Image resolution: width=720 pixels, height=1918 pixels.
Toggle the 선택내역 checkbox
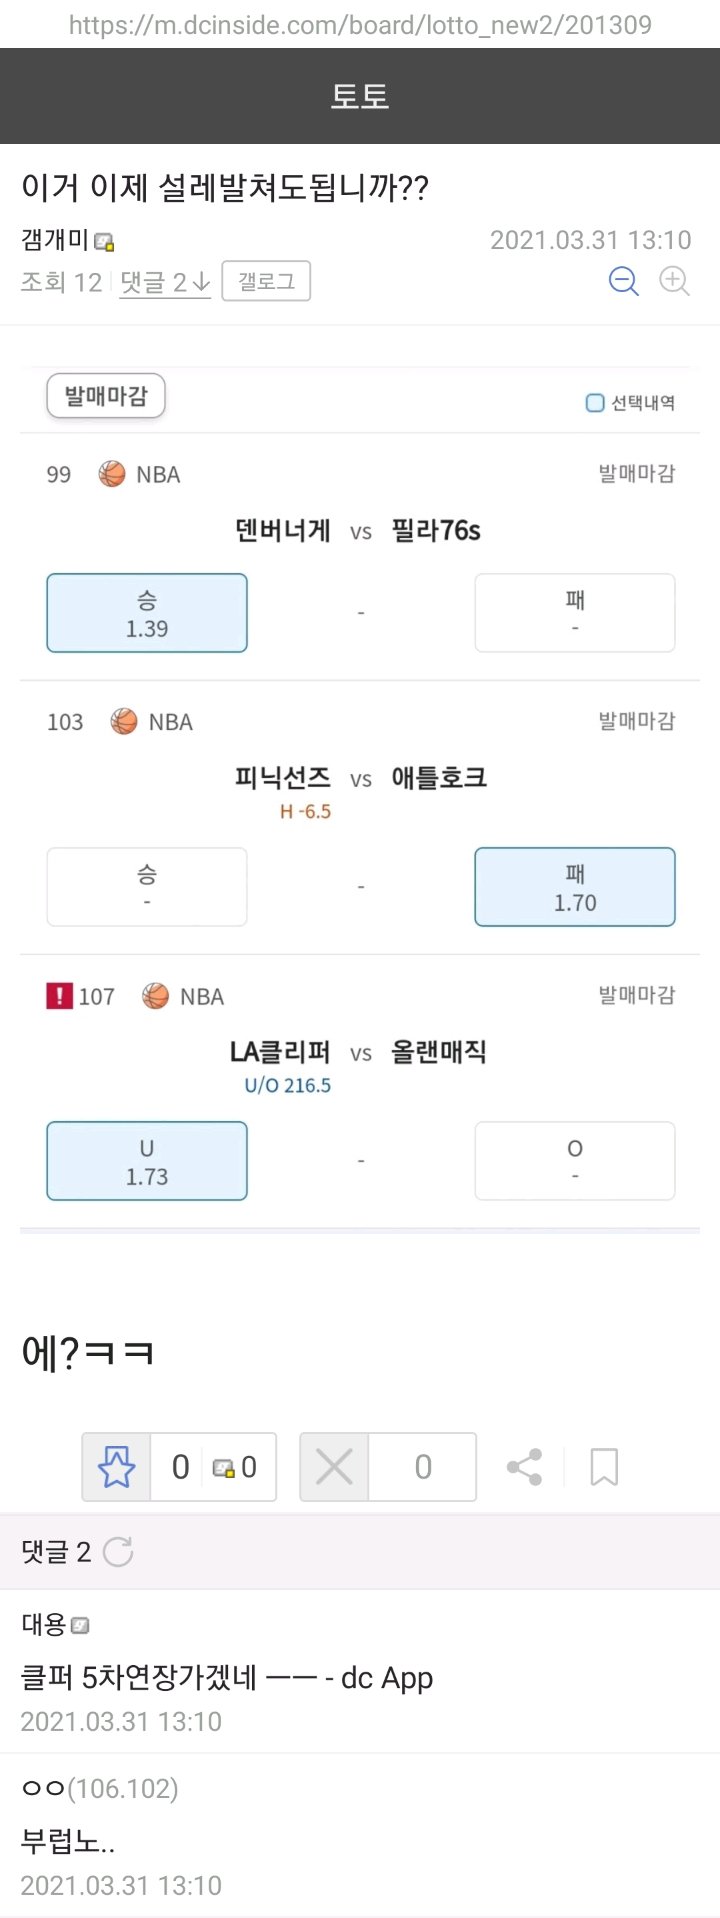(x=595, y=403)
